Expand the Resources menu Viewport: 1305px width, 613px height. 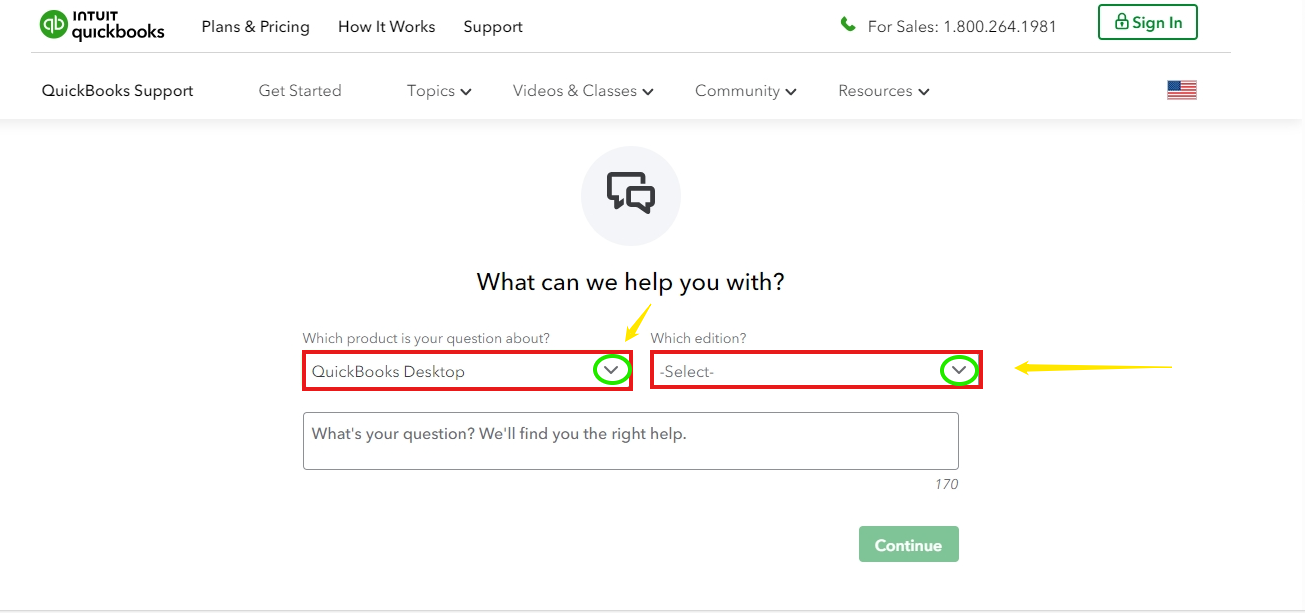pos(883,91)
